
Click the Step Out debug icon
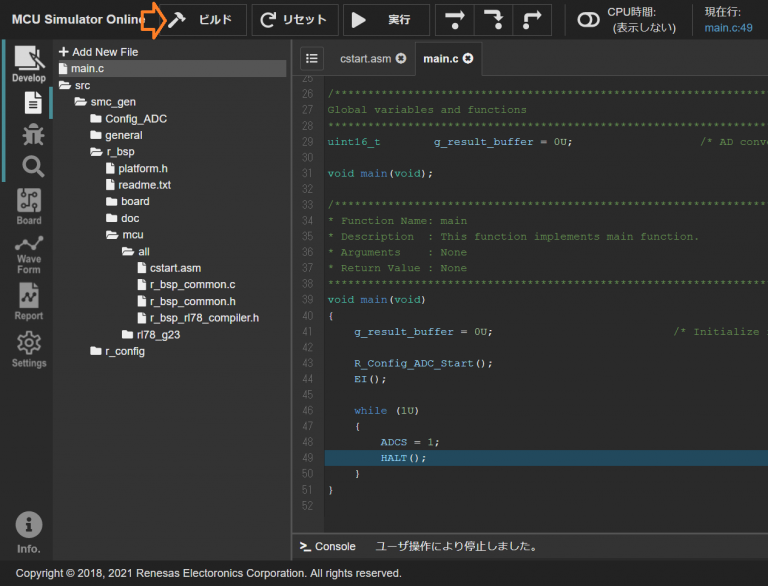click(531, 20)
